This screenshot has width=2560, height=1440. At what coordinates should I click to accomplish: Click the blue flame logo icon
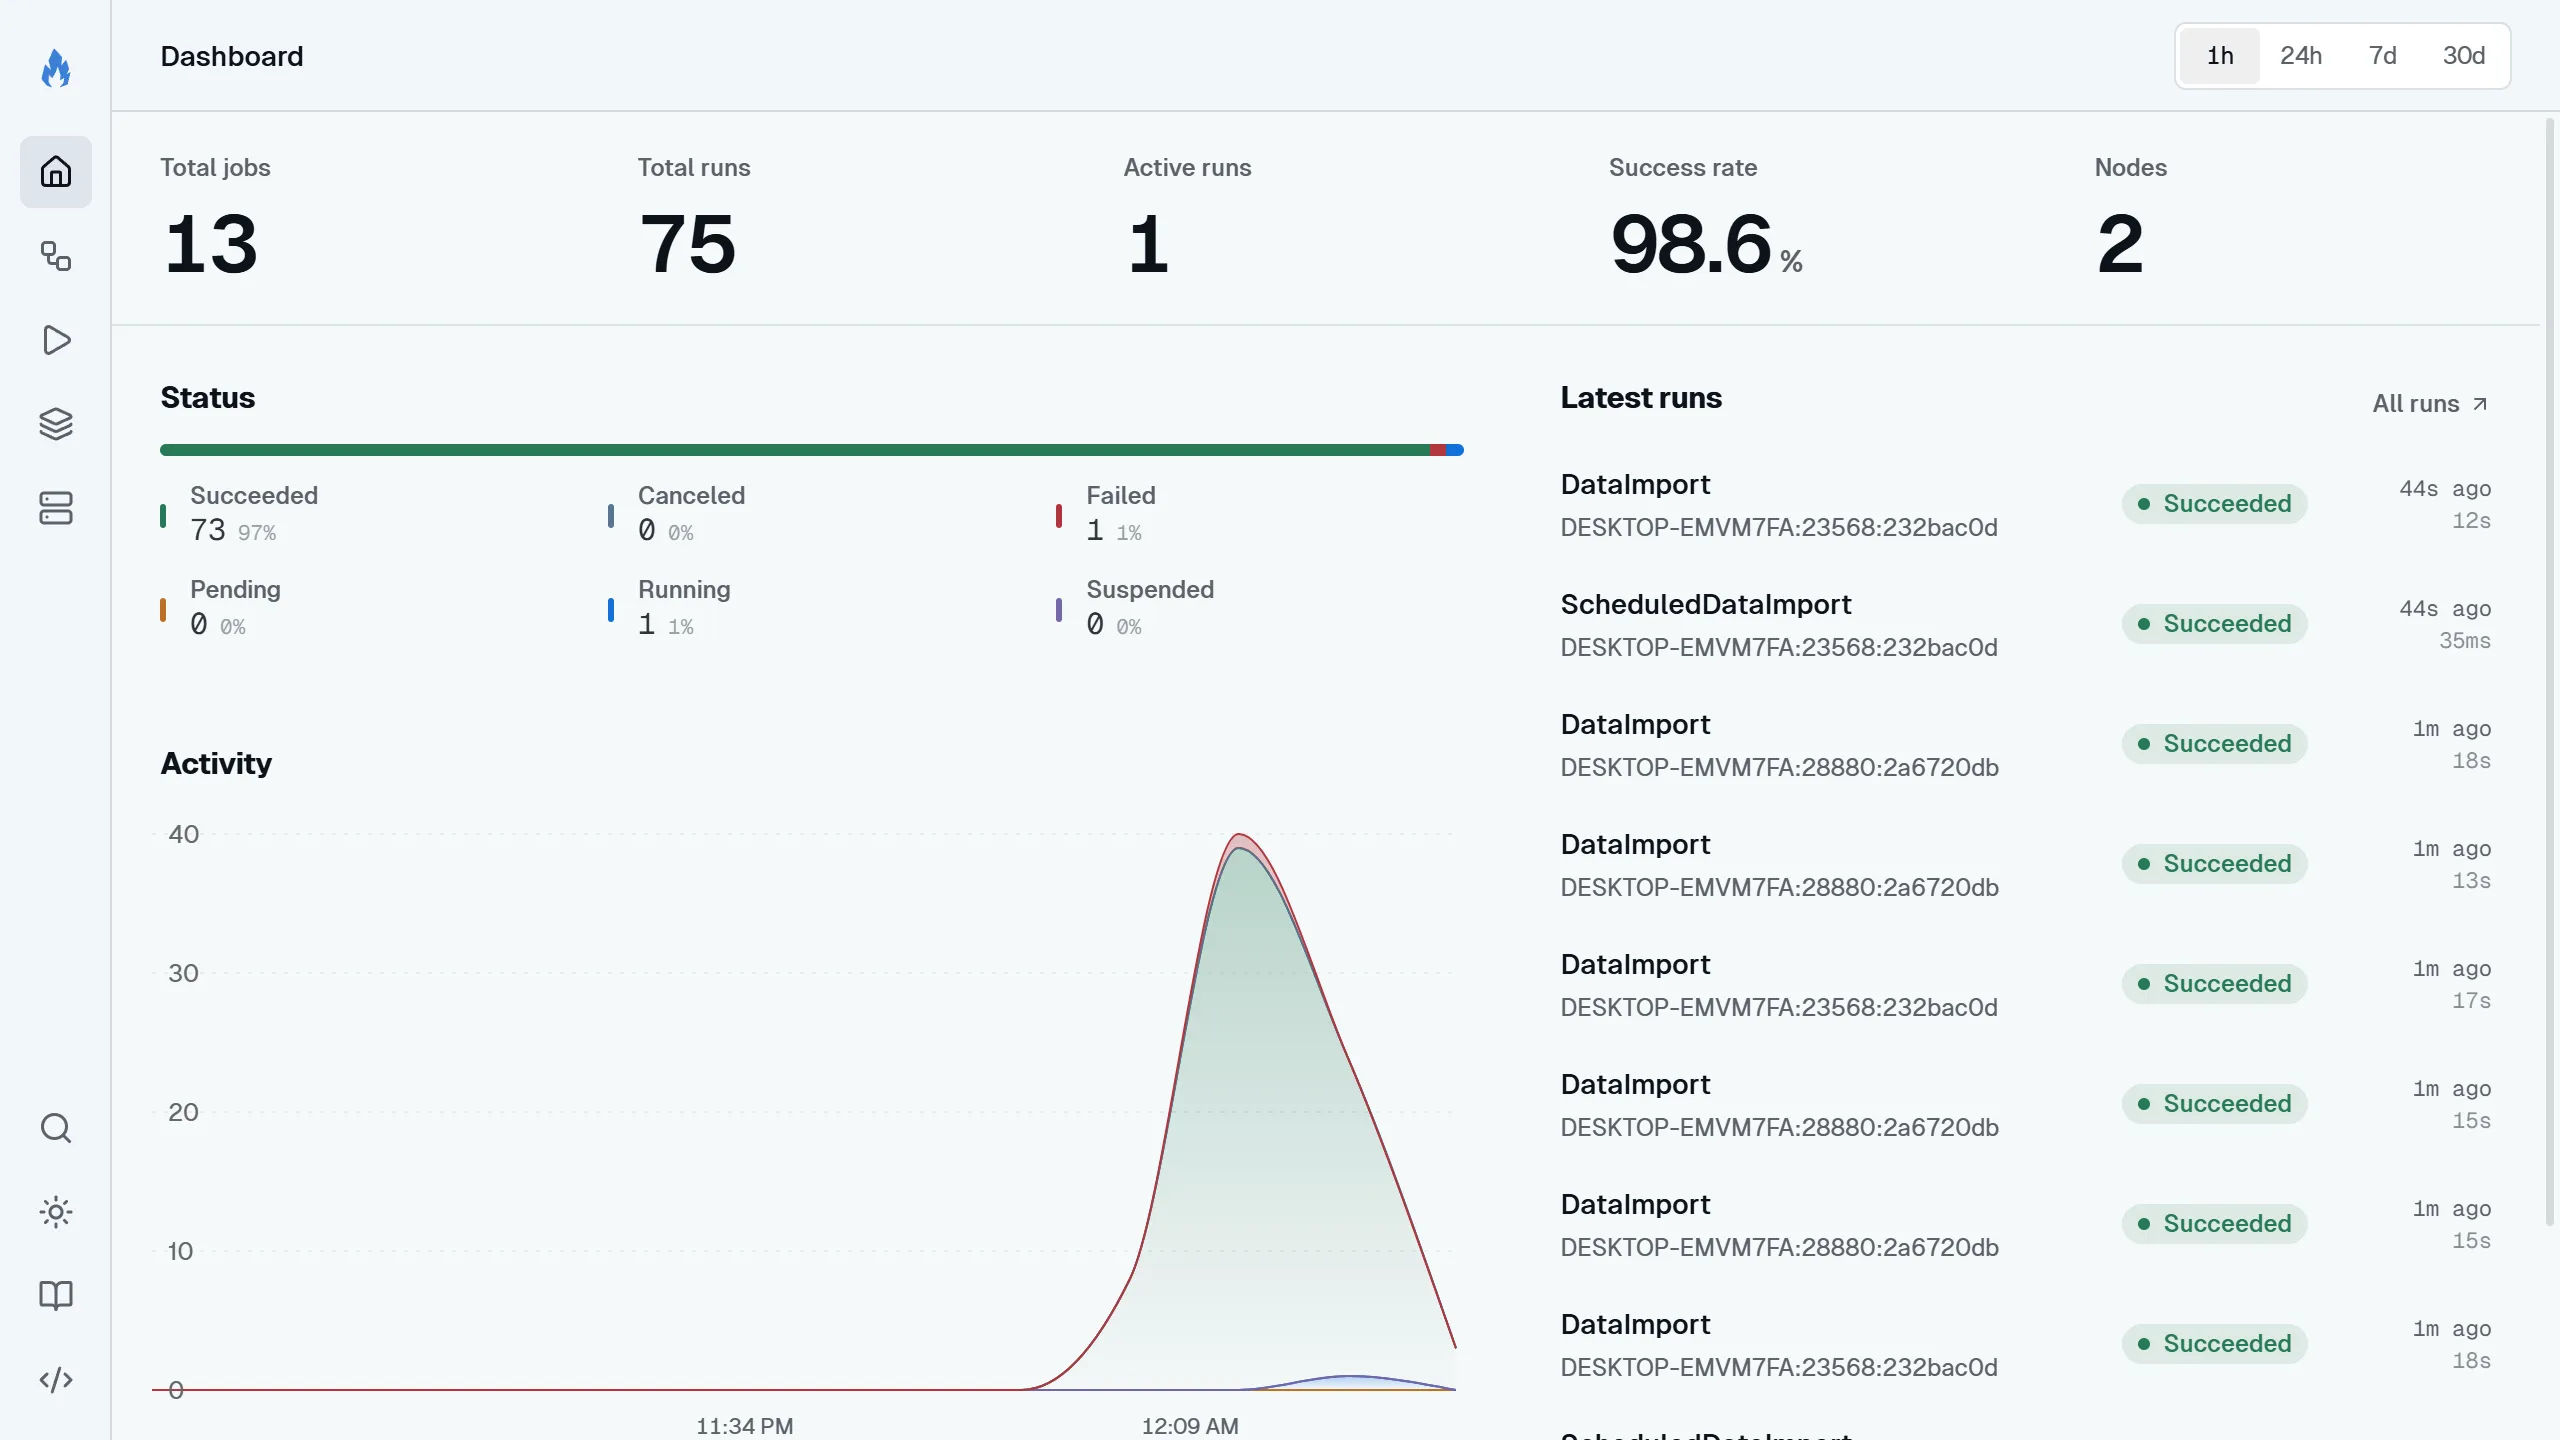(56, 68)
